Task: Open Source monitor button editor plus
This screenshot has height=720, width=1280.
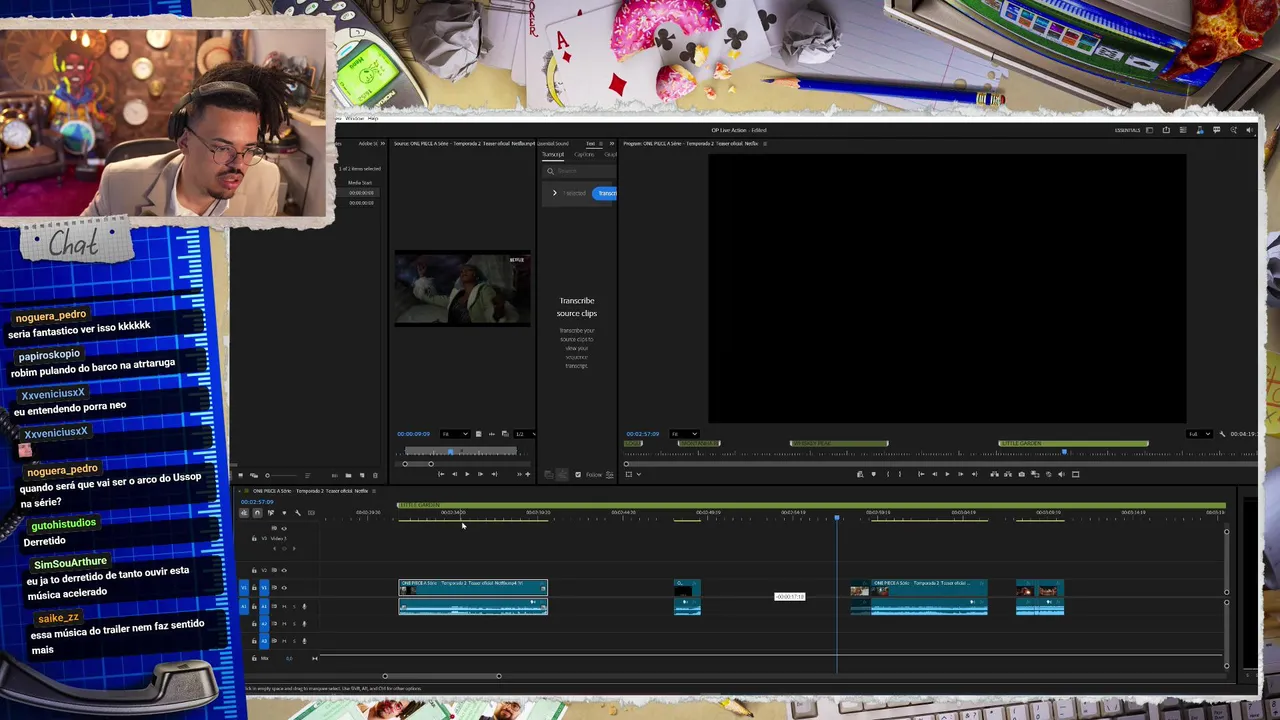Action: coord(528,474)
